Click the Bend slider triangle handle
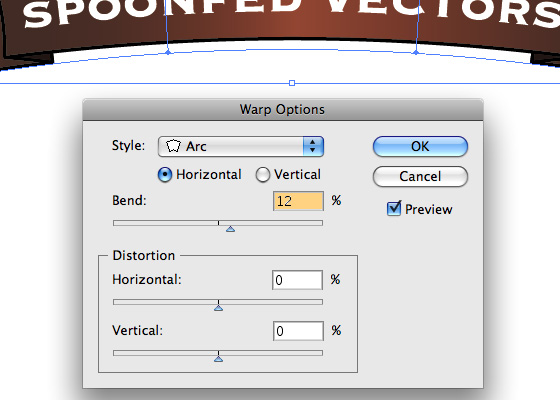This screenshot has height=400, width=560. click(x=230, y=229)
